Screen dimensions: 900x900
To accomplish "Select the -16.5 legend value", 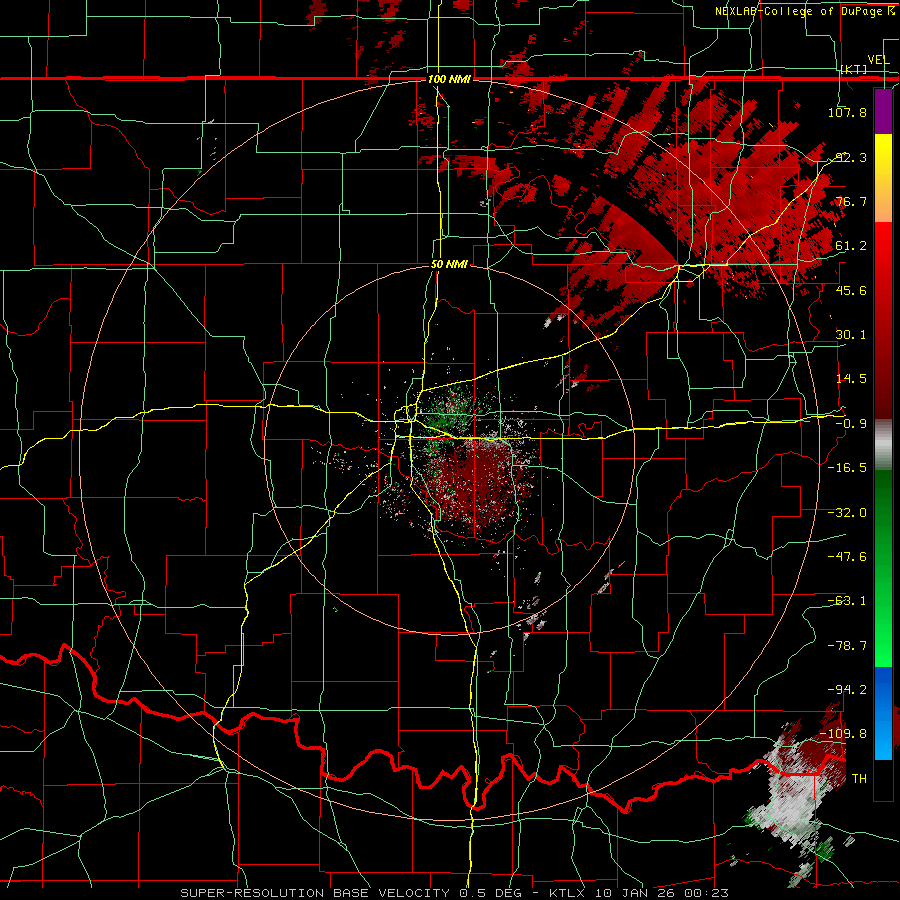I will coord(847,468).
